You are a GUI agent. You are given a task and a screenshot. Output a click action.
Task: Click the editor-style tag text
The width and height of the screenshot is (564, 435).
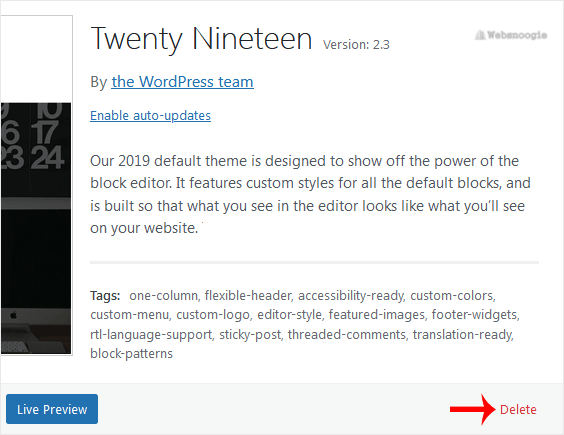click(x=291, y=315)
